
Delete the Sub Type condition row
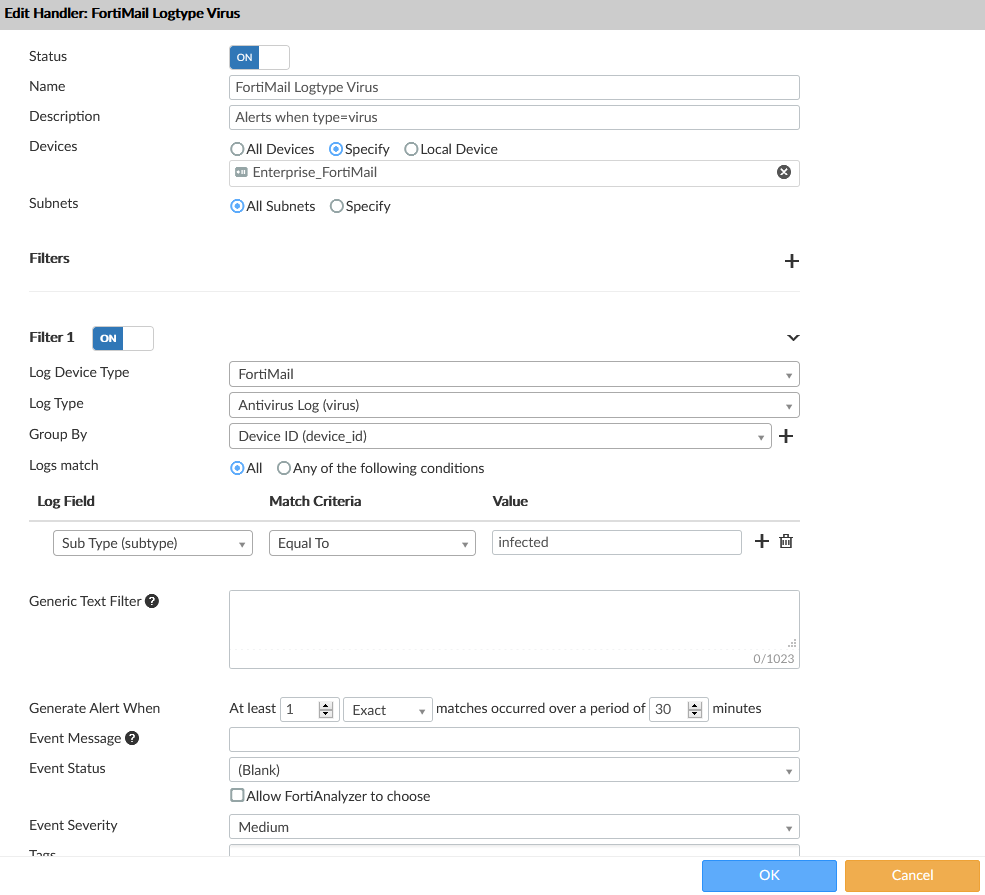(786, 541)
